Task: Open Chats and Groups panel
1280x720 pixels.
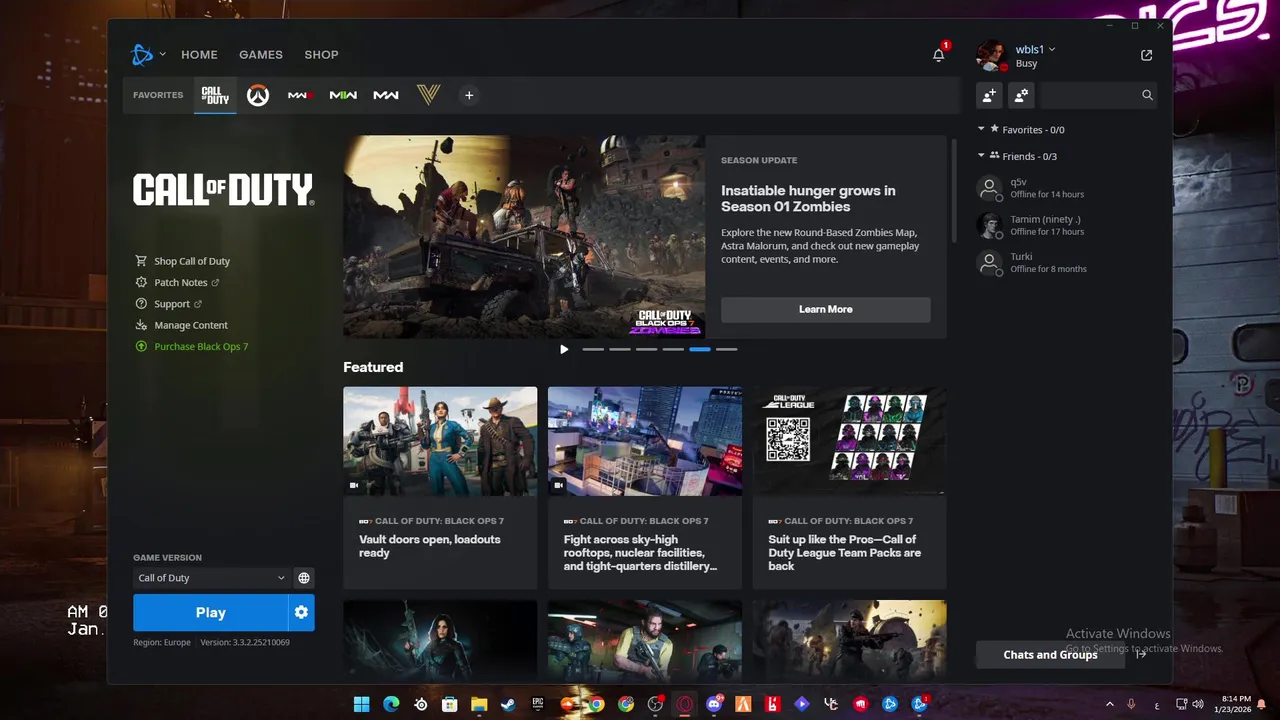Action: click(1050, 655)
